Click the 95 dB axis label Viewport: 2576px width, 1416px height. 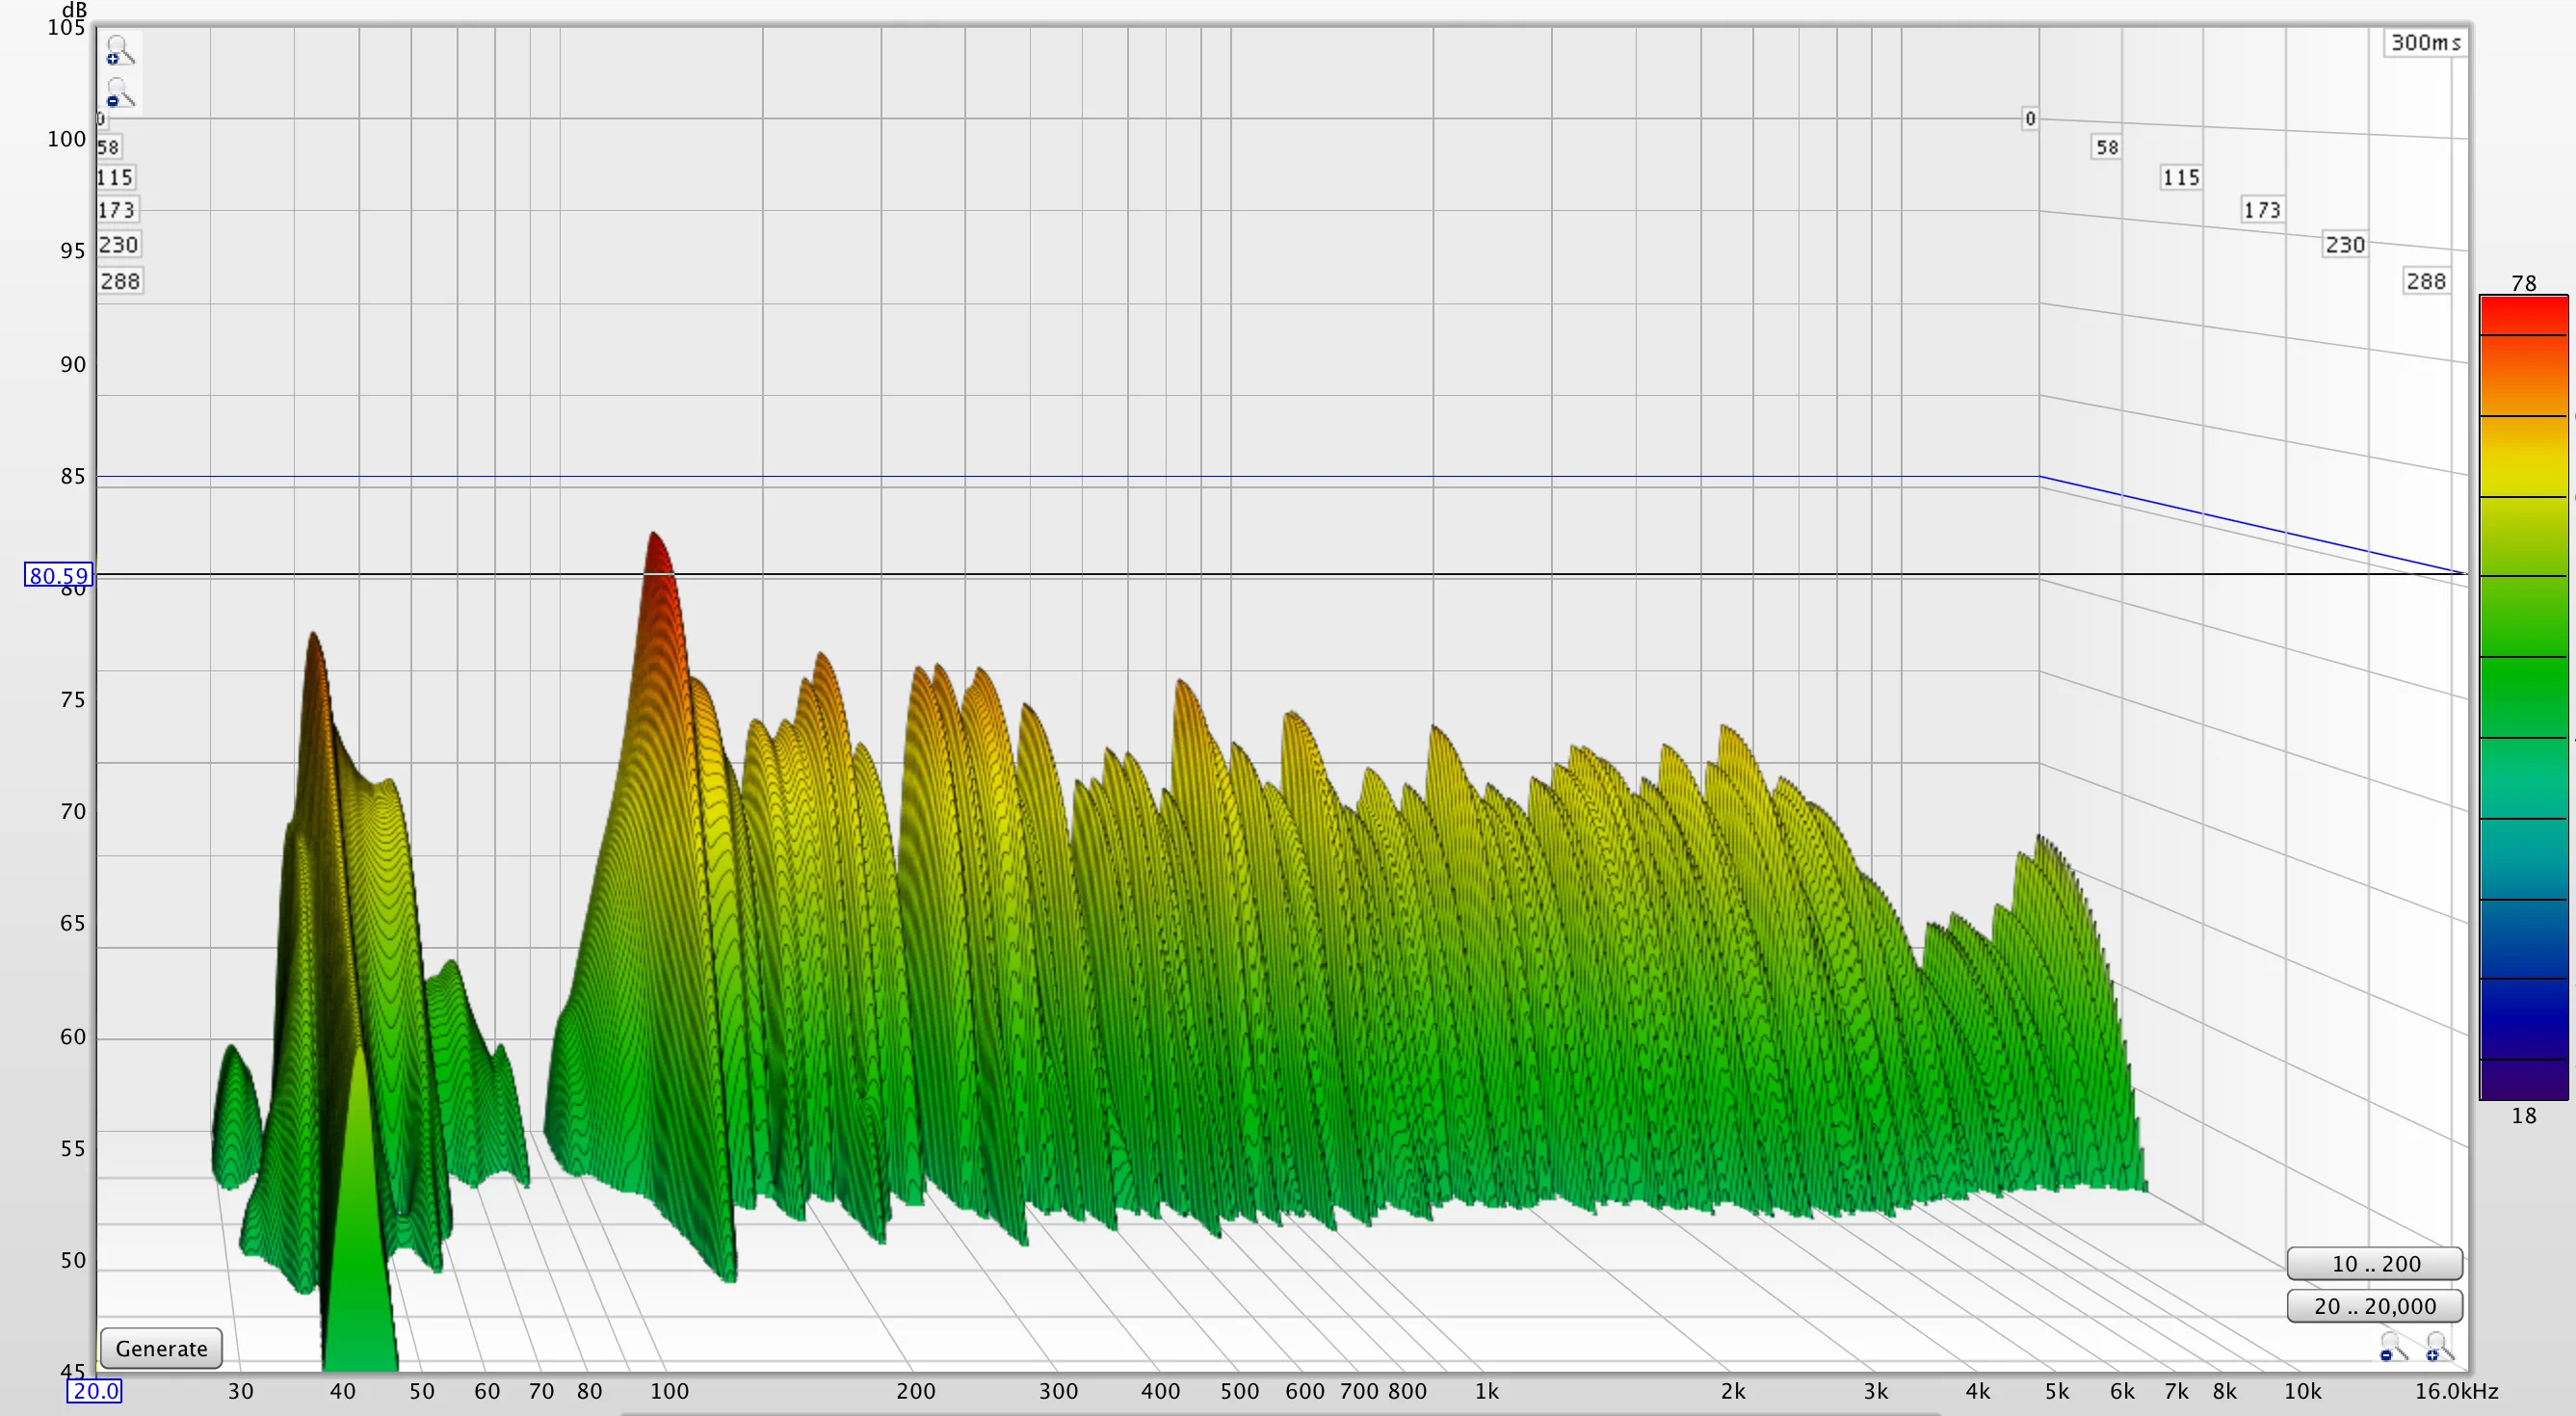click(72, 251)
